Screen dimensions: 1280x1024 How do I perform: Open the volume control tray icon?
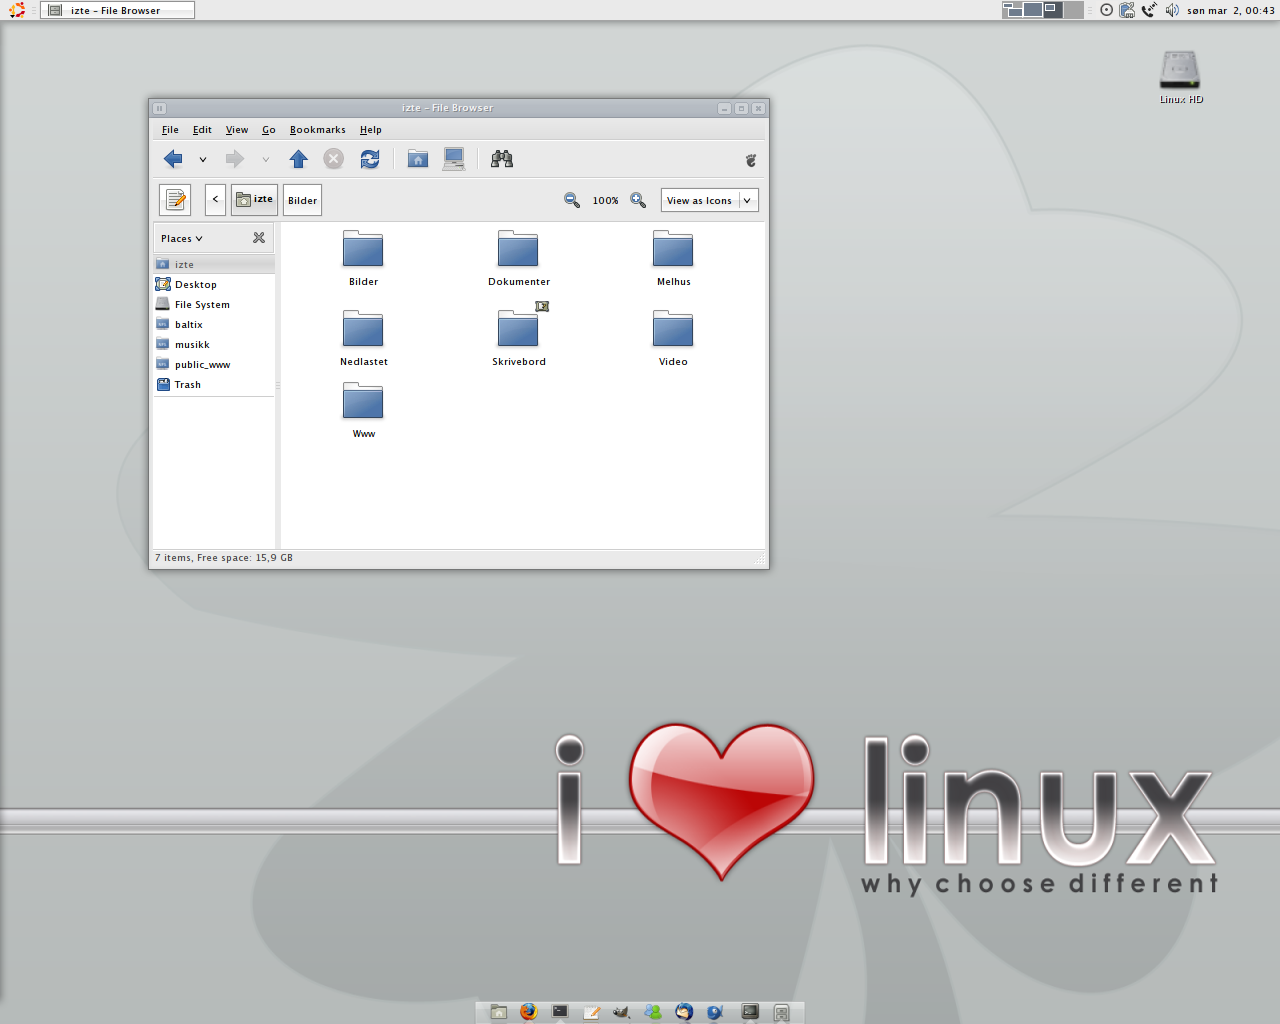click(1171, 10)
